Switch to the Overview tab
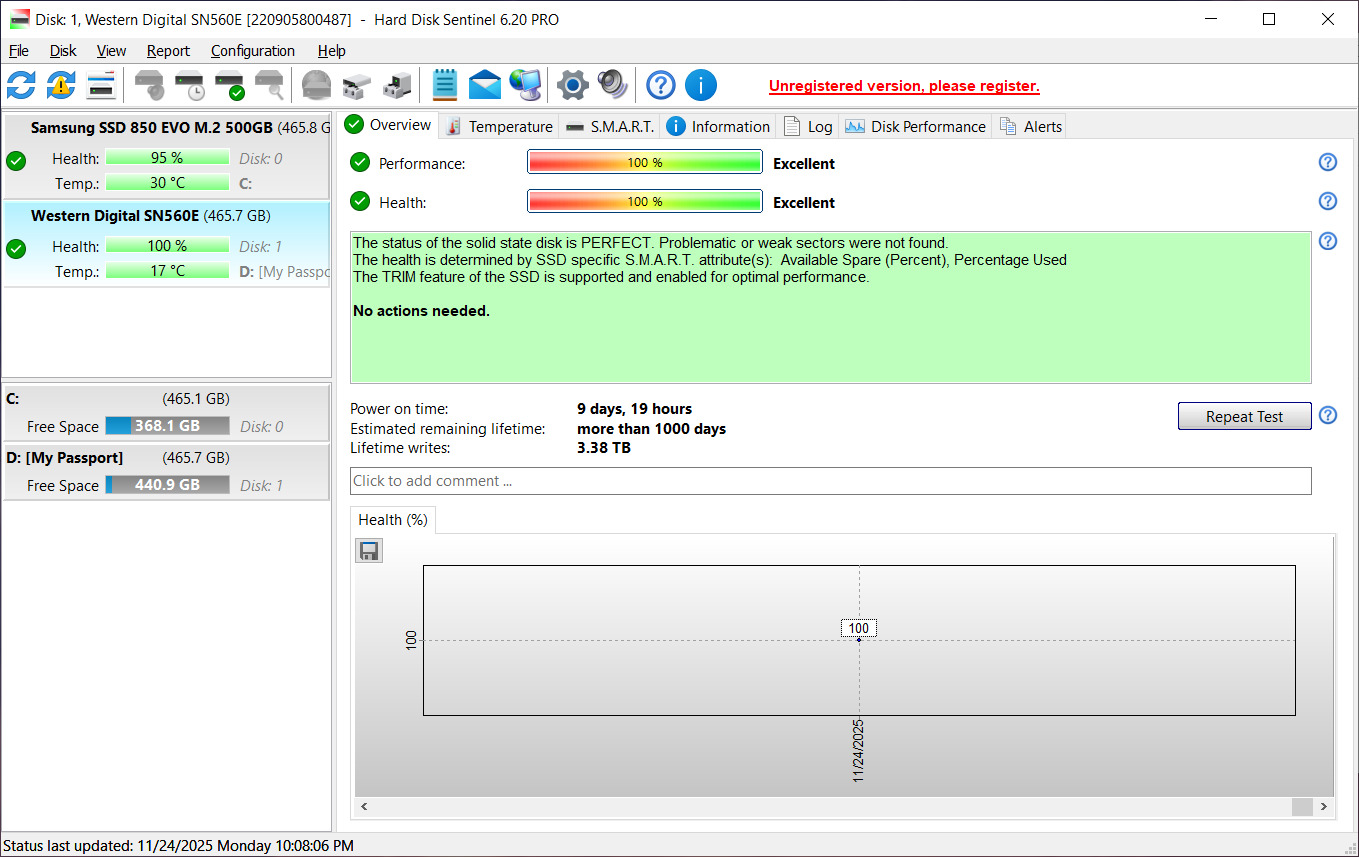The width and height of the screenshot is (1359, 858). 388,125
